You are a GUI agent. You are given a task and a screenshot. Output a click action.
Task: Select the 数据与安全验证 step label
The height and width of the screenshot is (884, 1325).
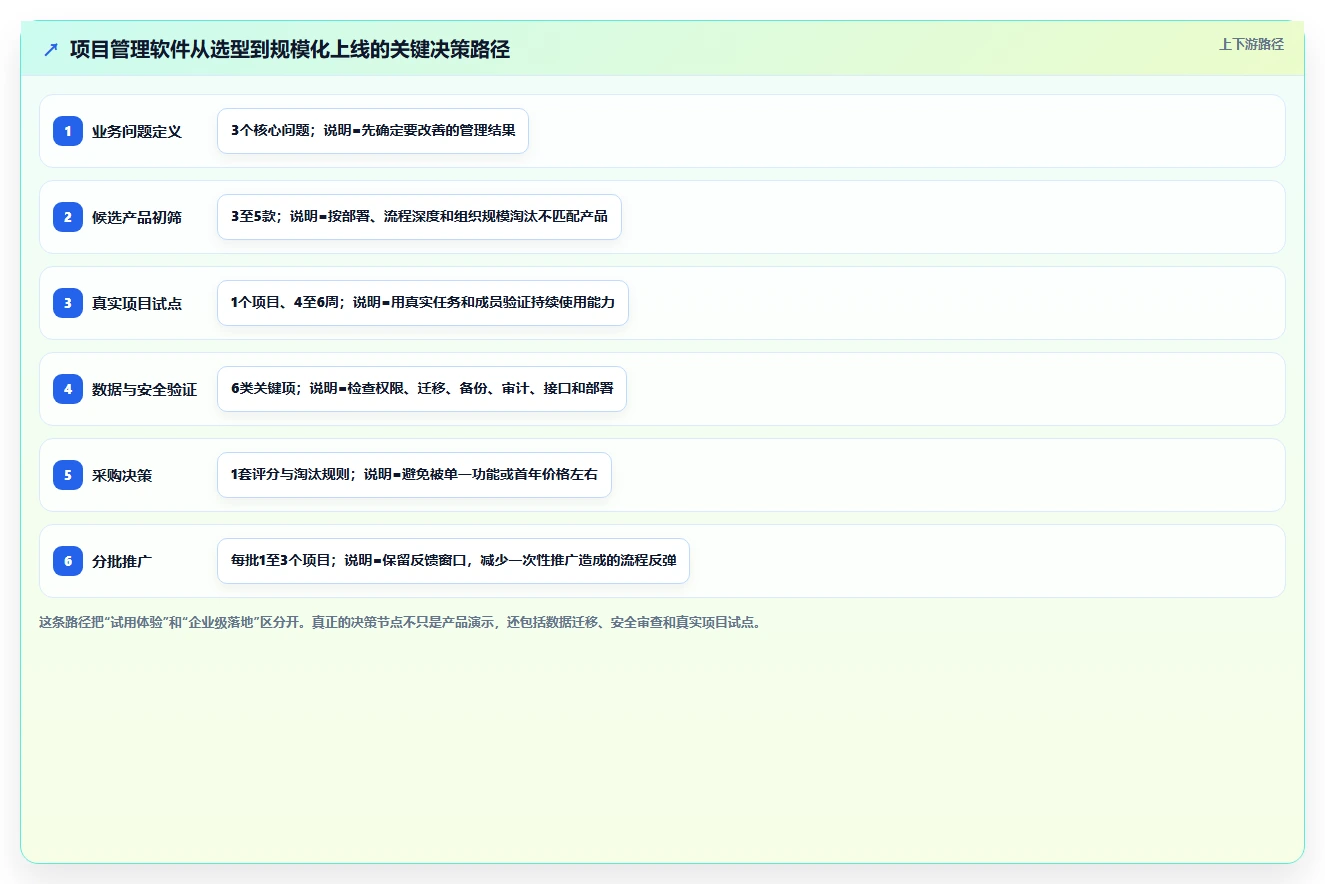tap(145, 389)
